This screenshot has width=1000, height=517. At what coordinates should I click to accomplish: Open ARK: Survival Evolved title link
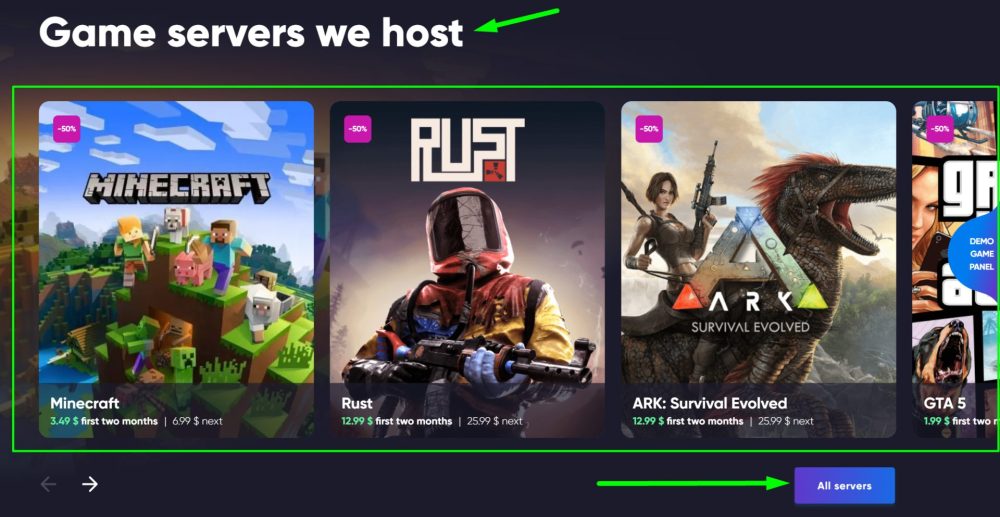point(710,404)
